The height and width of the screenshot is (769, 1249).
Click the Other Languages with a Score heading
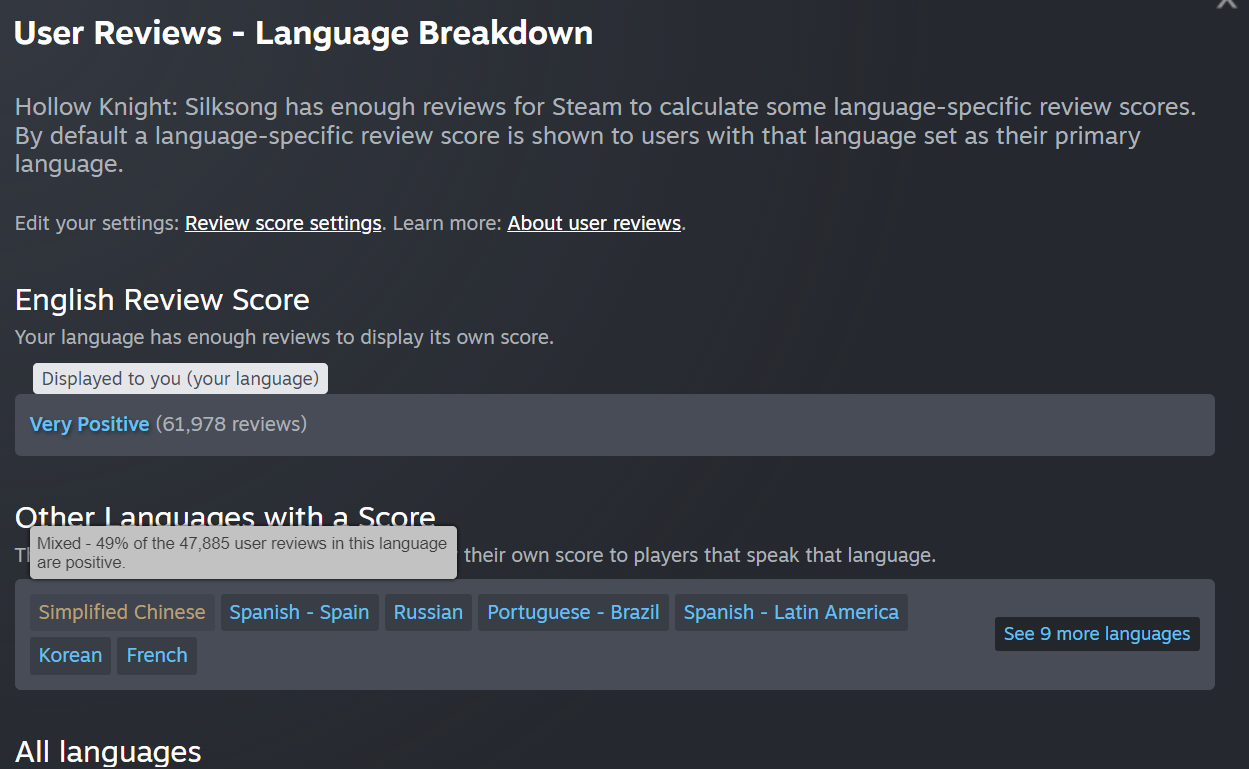[x=225, y=517]
